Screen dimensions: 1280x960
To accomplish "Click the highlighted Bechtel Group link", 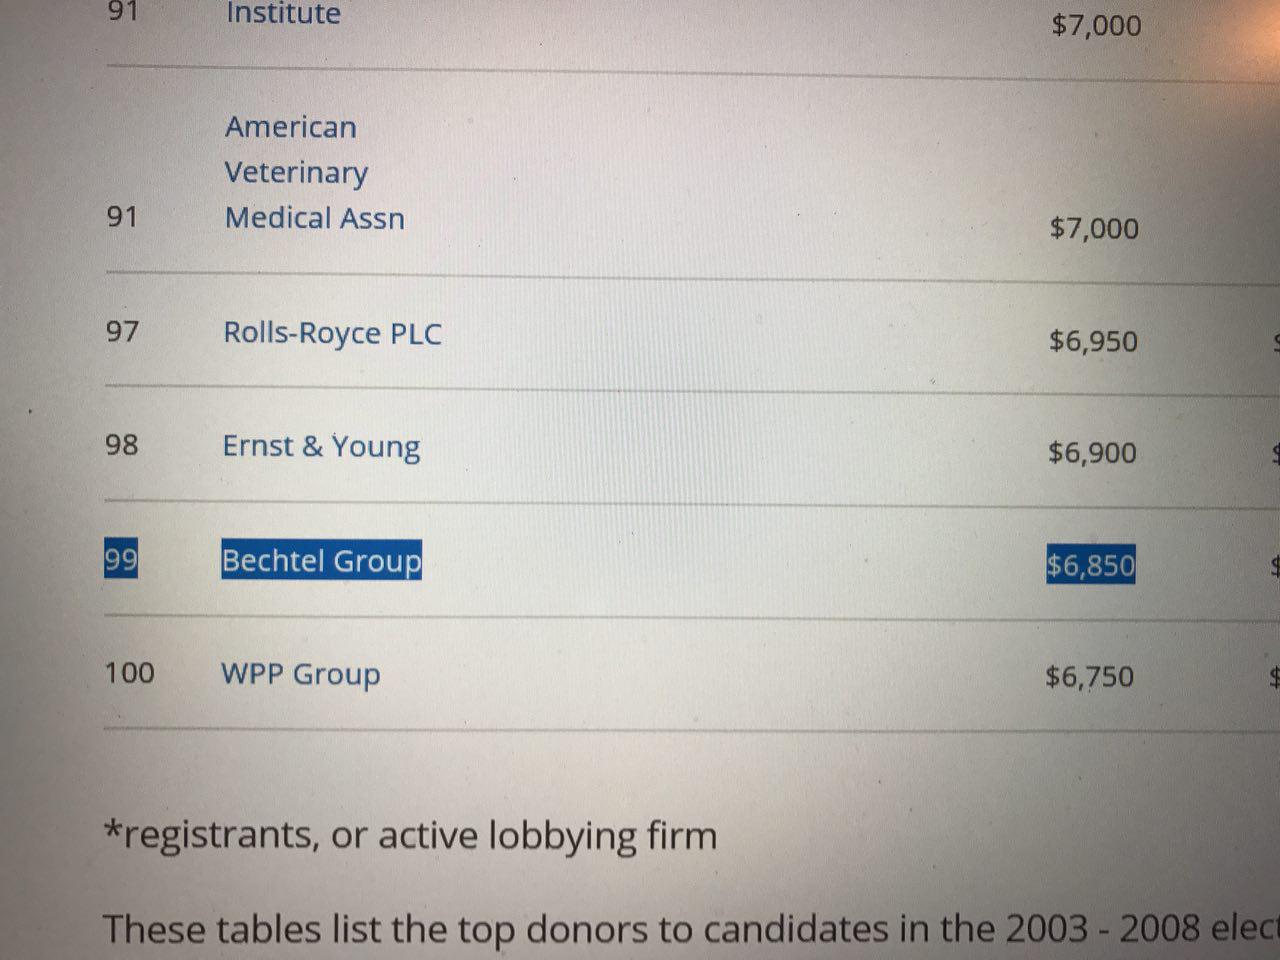I will 321,560.
